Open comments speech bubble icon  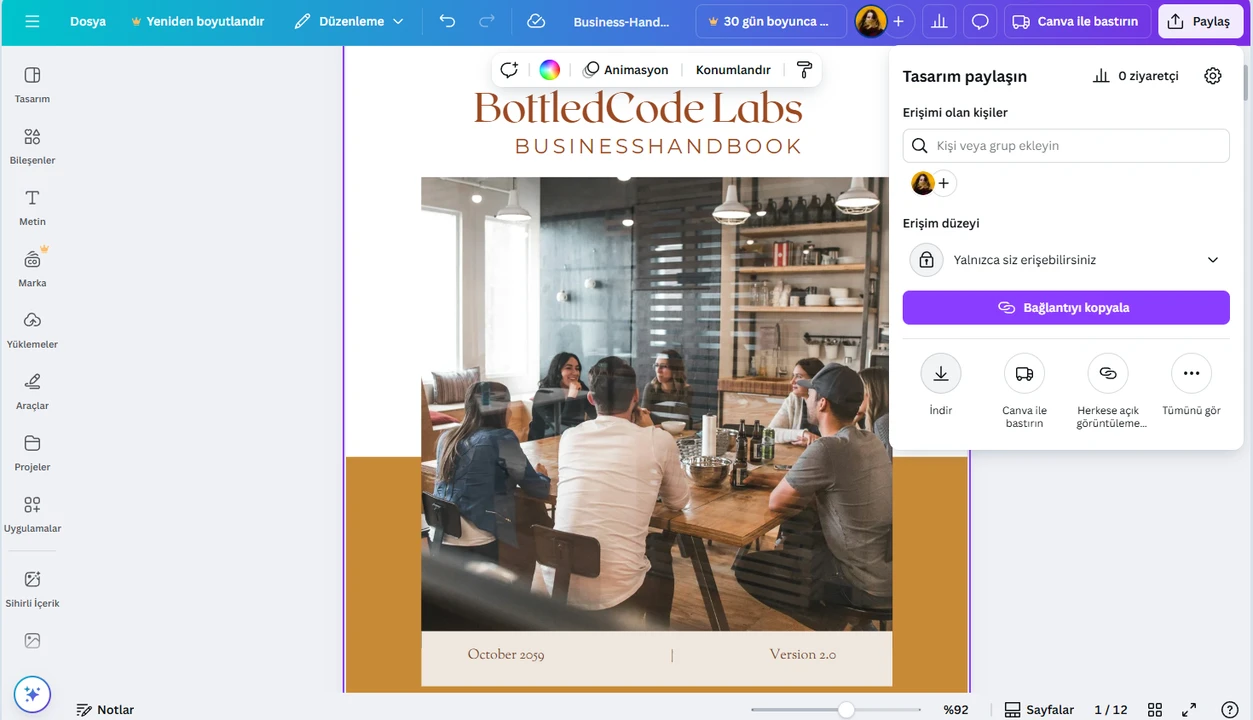pyautogui.click(x=981, y=21)
